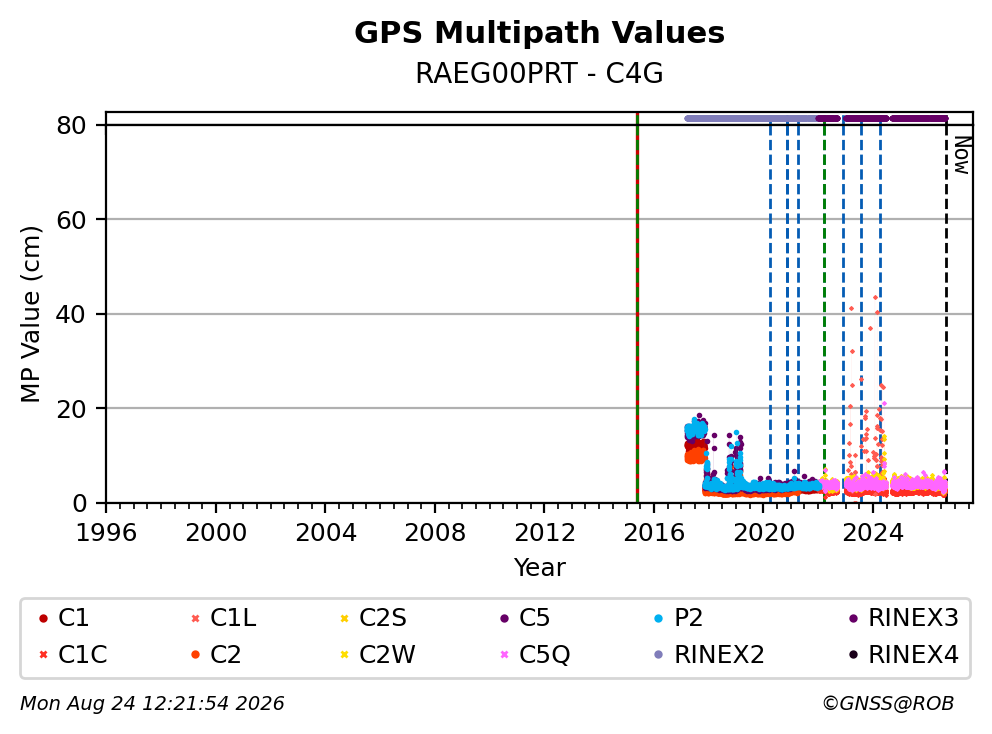992x734 pixels.
Task: Click the 2016 tick on Year axis
Action: coord(654,533)
